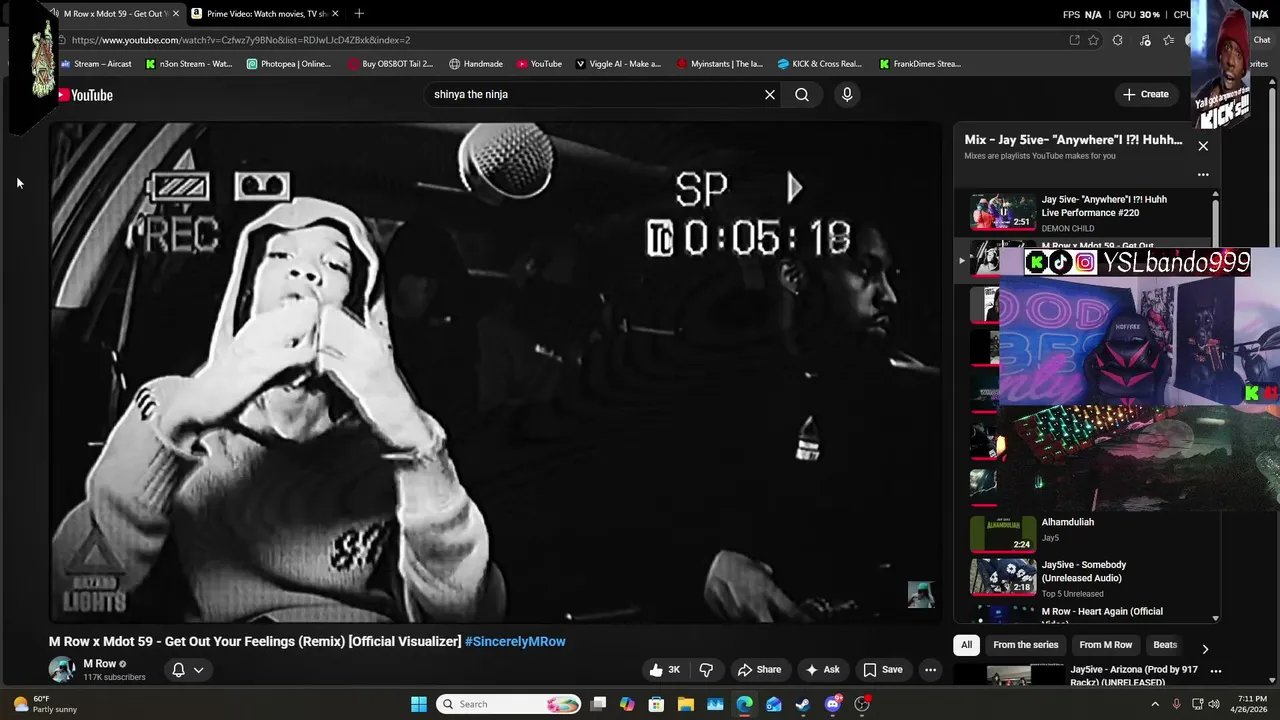Open Steam from taskbar
The image size is (1280, 720).
coord(803,704)
